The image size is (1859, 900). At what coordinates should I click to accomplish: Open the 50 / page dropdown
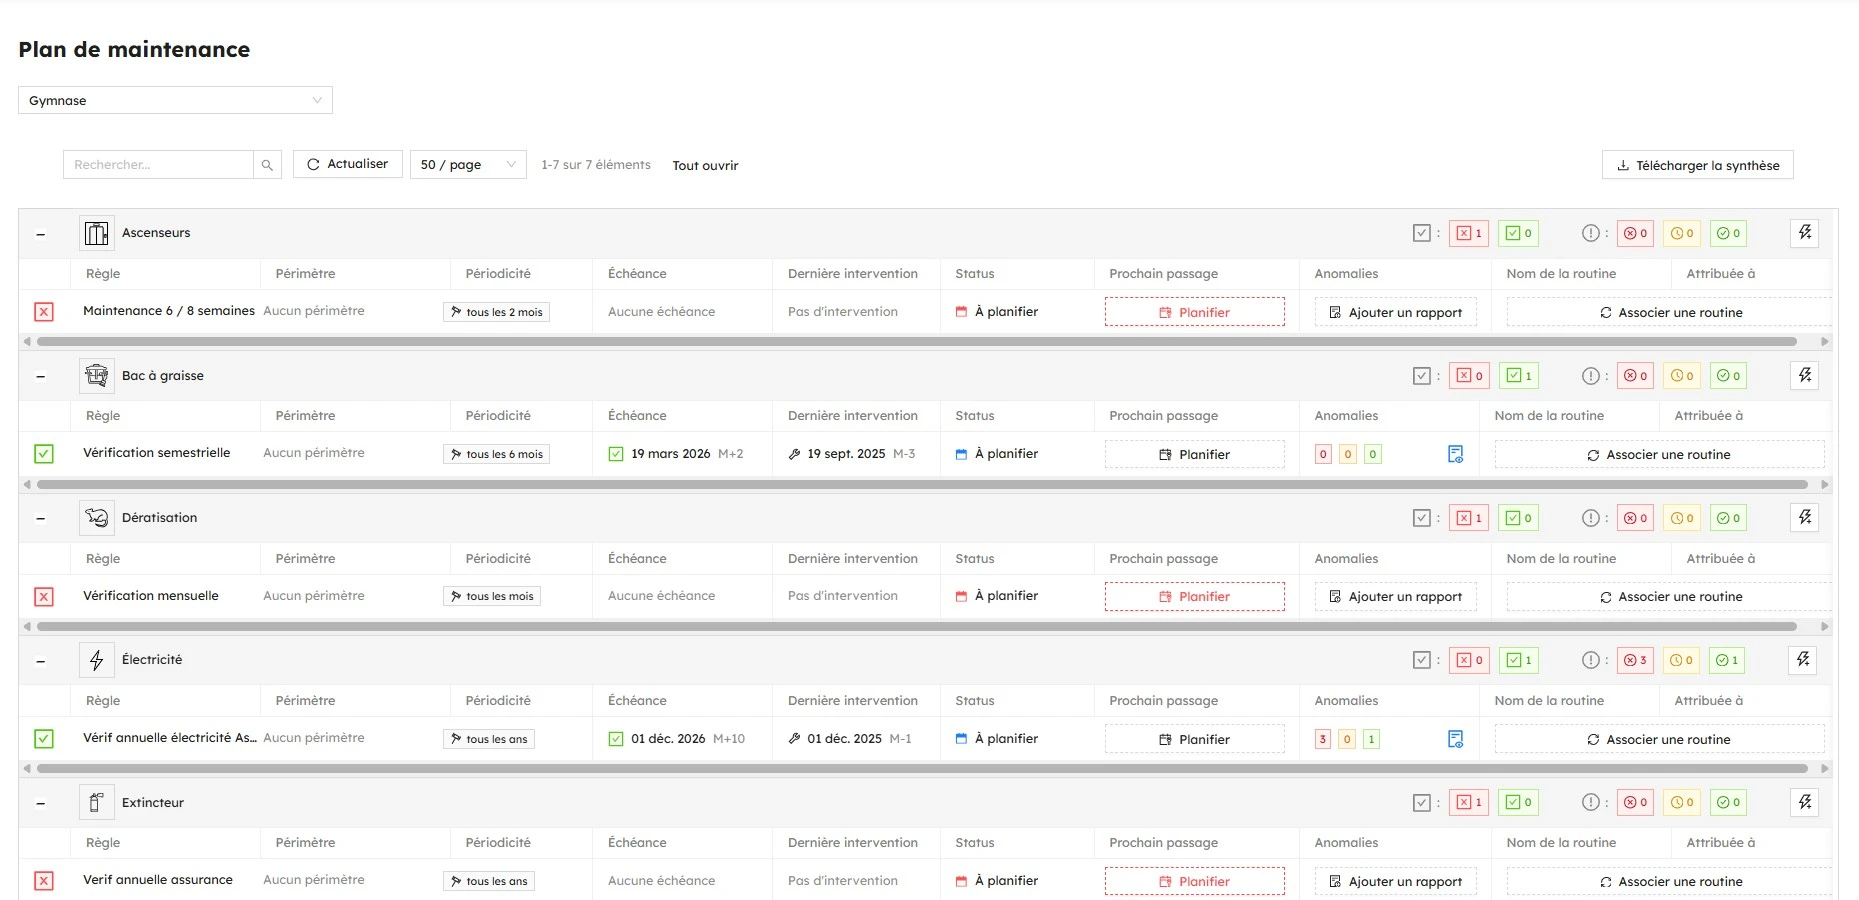click(467, 165)
